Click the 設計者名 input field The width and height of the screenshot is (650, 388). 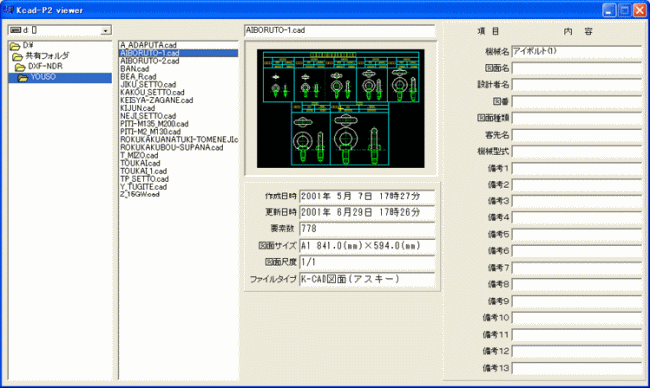coord(577,85)
